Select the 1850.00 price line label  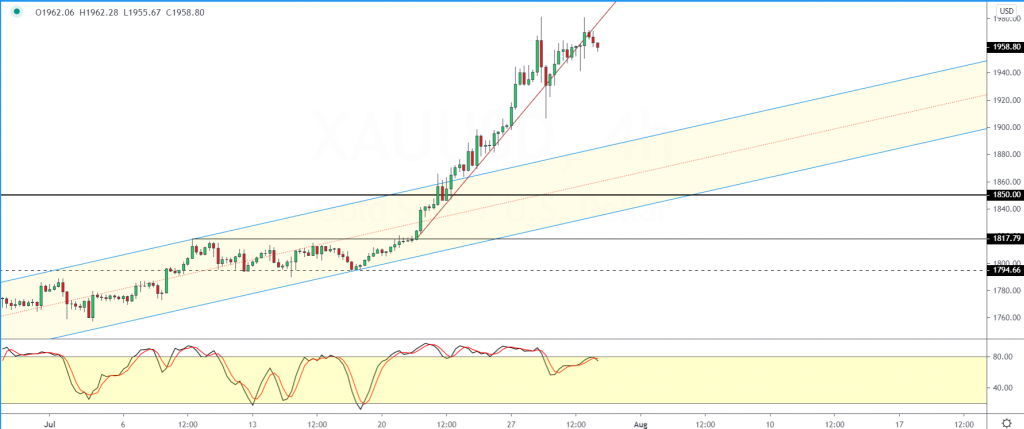(x=1005, y=195)
